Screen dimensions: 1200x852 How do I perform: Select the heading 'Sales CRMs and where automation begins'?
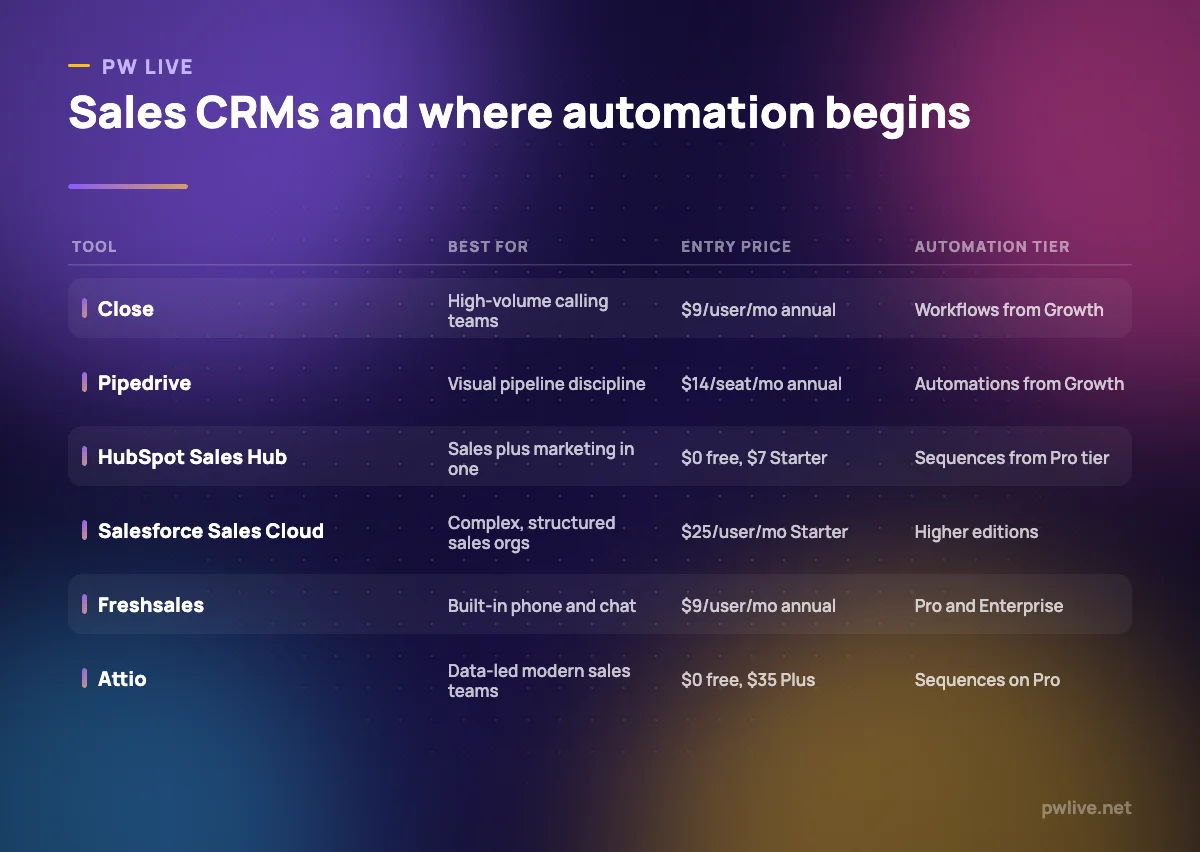pyautogui.click(x=519, y=114)
